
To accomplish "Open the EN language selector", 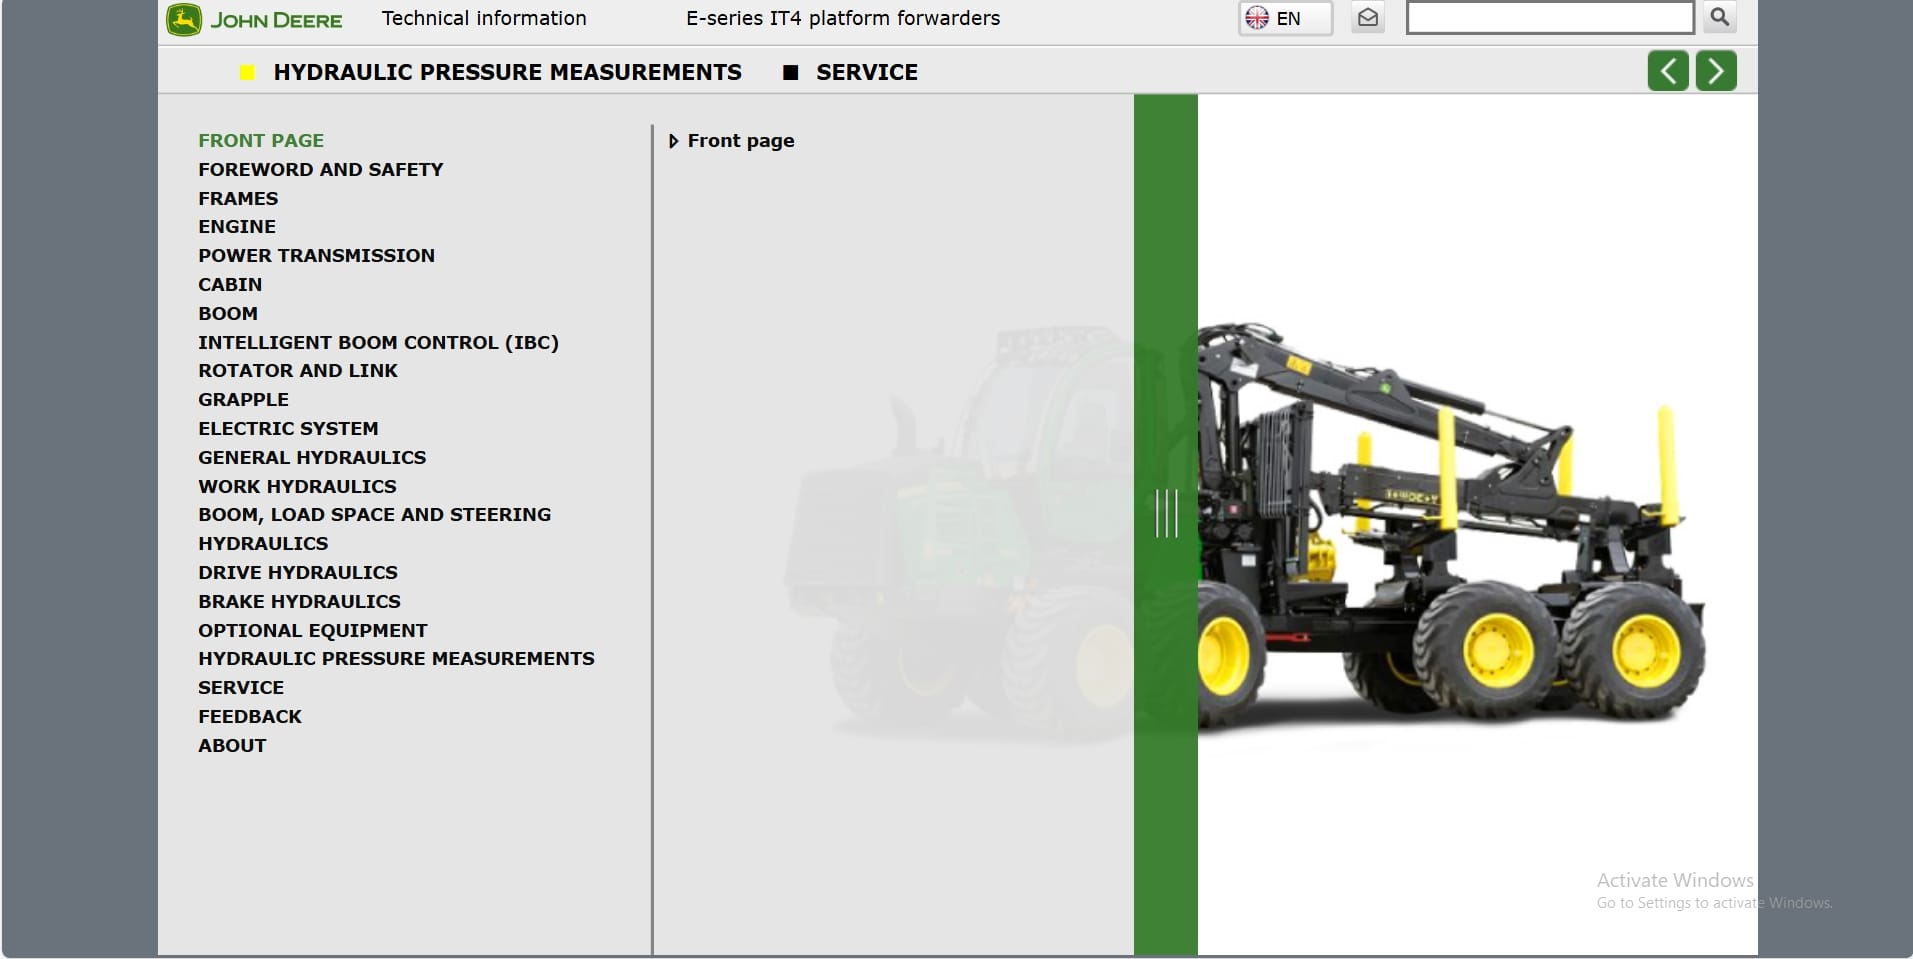I will pyautogui.click(x=1285, y=18).
